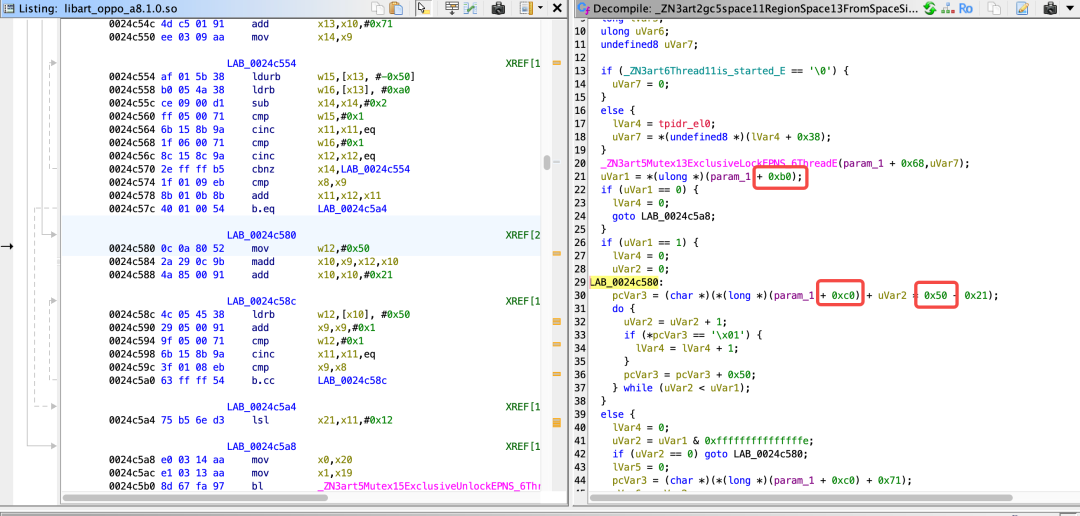This screenshot has width=1080, height=516.
Task: Take a snapshot of the Listing panel
Action: [499, 8]
